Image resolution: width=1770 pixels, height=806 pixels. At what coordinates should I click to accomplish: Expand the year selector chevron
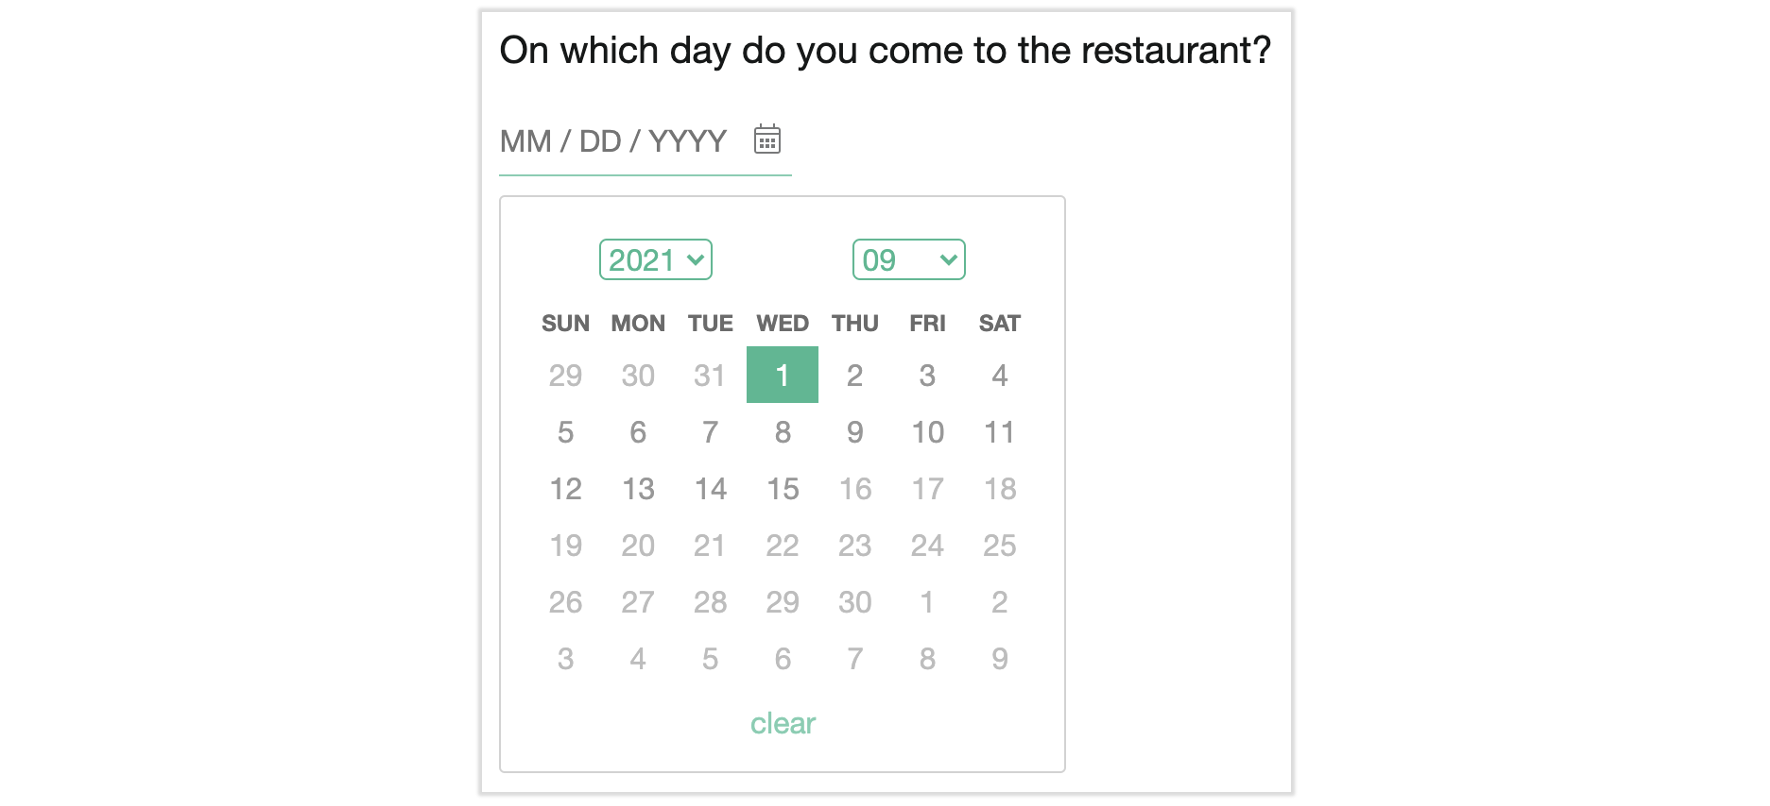[x=695, y=259]
